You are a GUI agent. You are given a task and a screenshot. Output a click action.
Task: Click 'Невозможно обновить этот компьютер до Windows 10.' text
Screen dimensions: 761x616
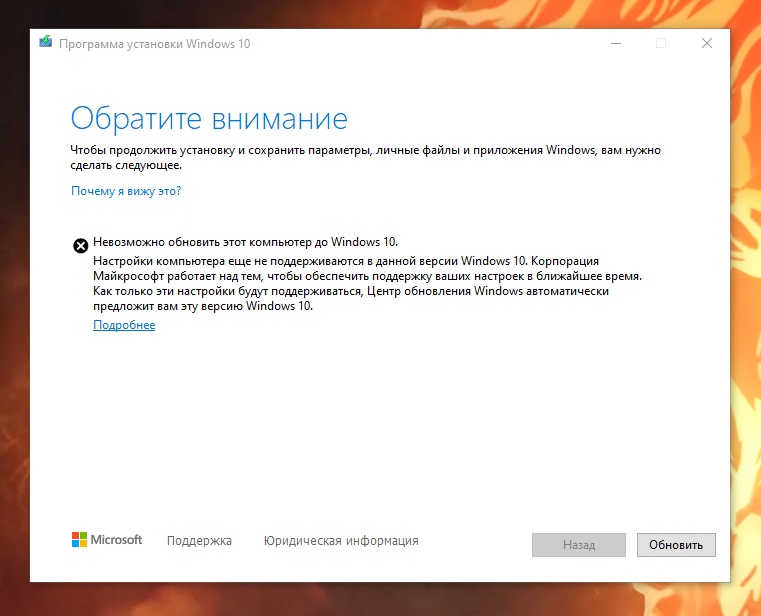coord(245,242)
